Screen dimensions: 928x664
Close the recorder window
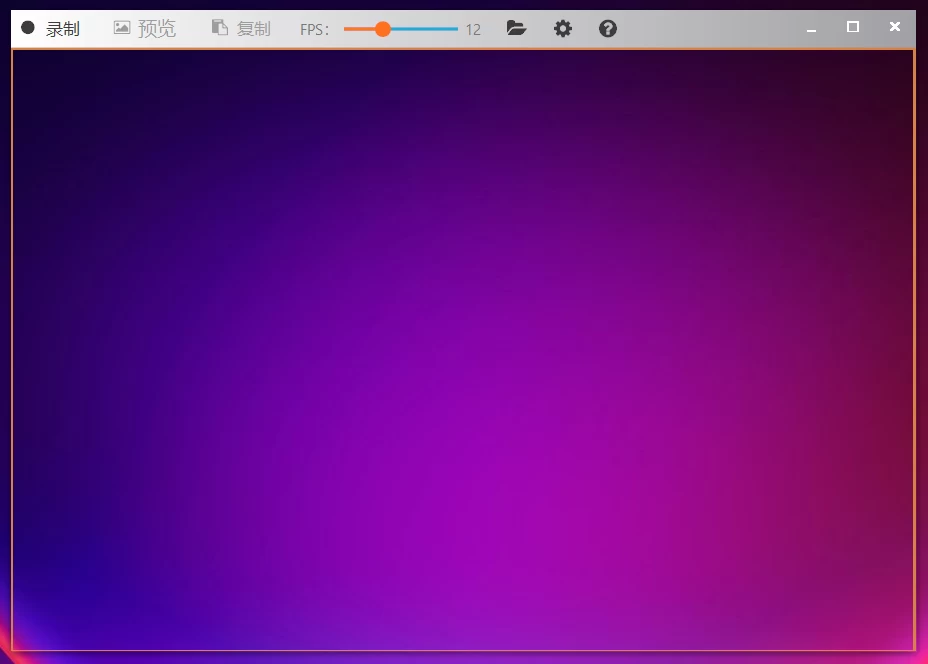click(895, 27)
